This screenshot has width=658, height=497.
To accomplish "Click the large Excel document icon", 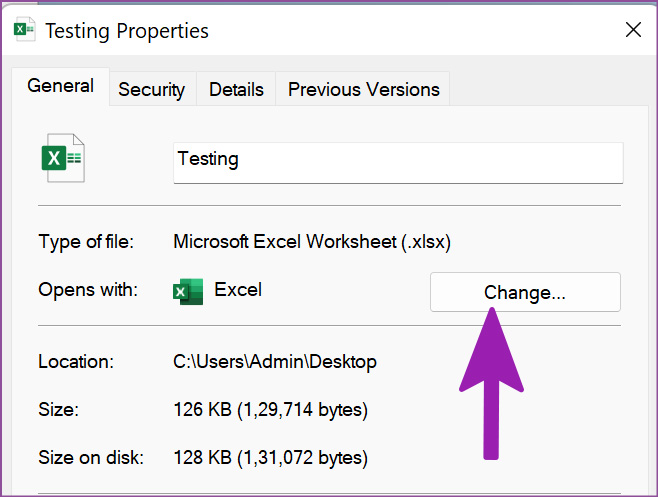I will click(x=63, y=158).
